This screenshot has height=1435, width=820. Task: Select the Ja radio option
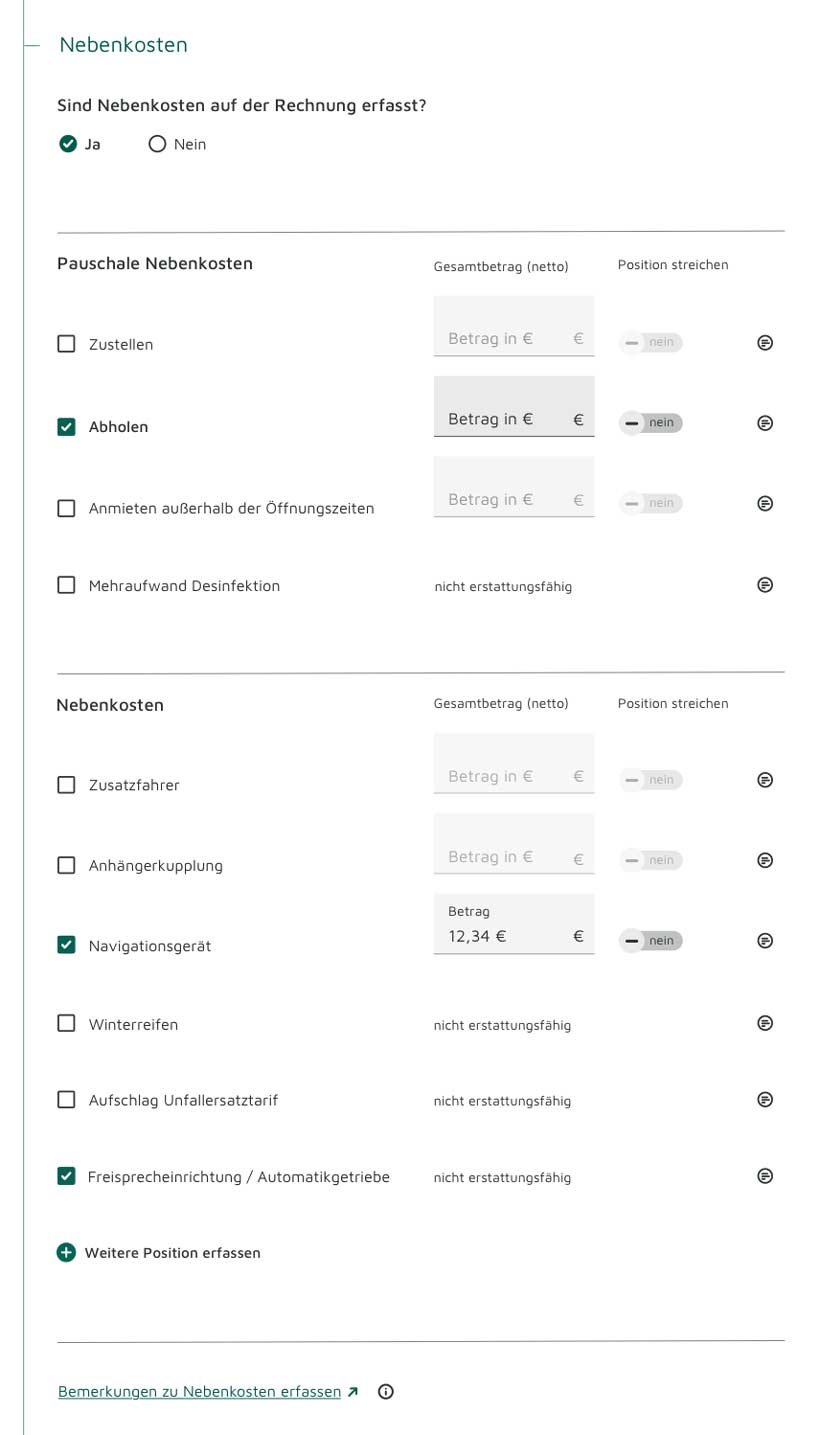tap(68, 144)
